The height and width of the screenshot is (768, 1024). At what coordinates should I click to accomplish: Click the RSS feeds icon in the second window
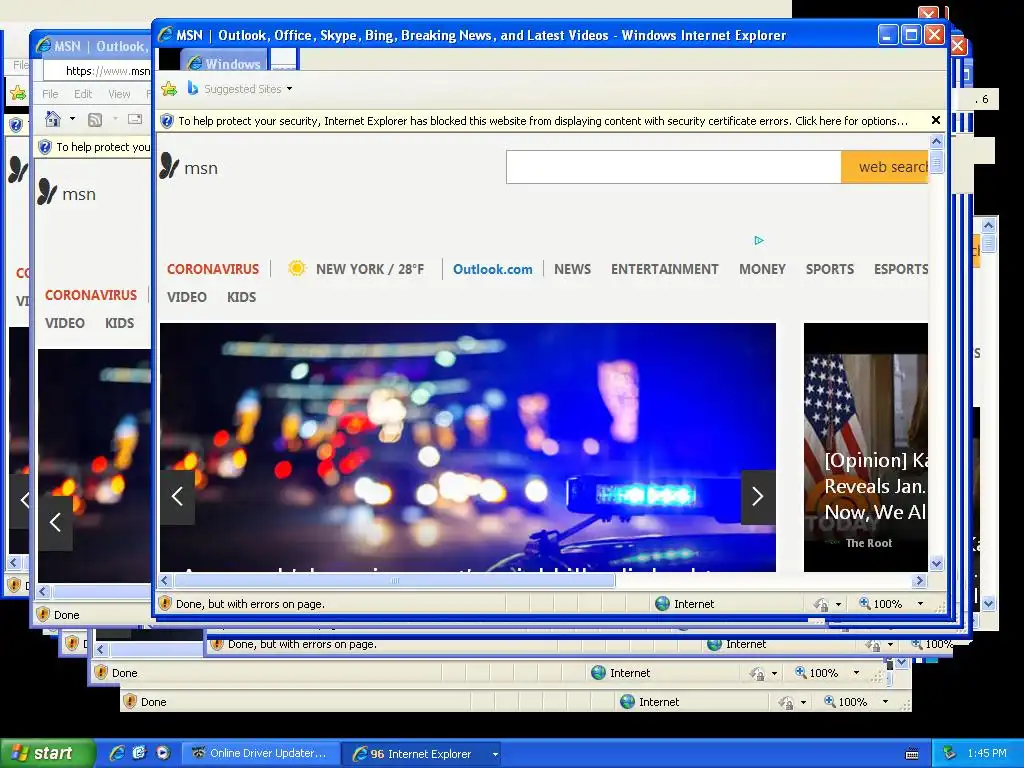coord(95,120)
